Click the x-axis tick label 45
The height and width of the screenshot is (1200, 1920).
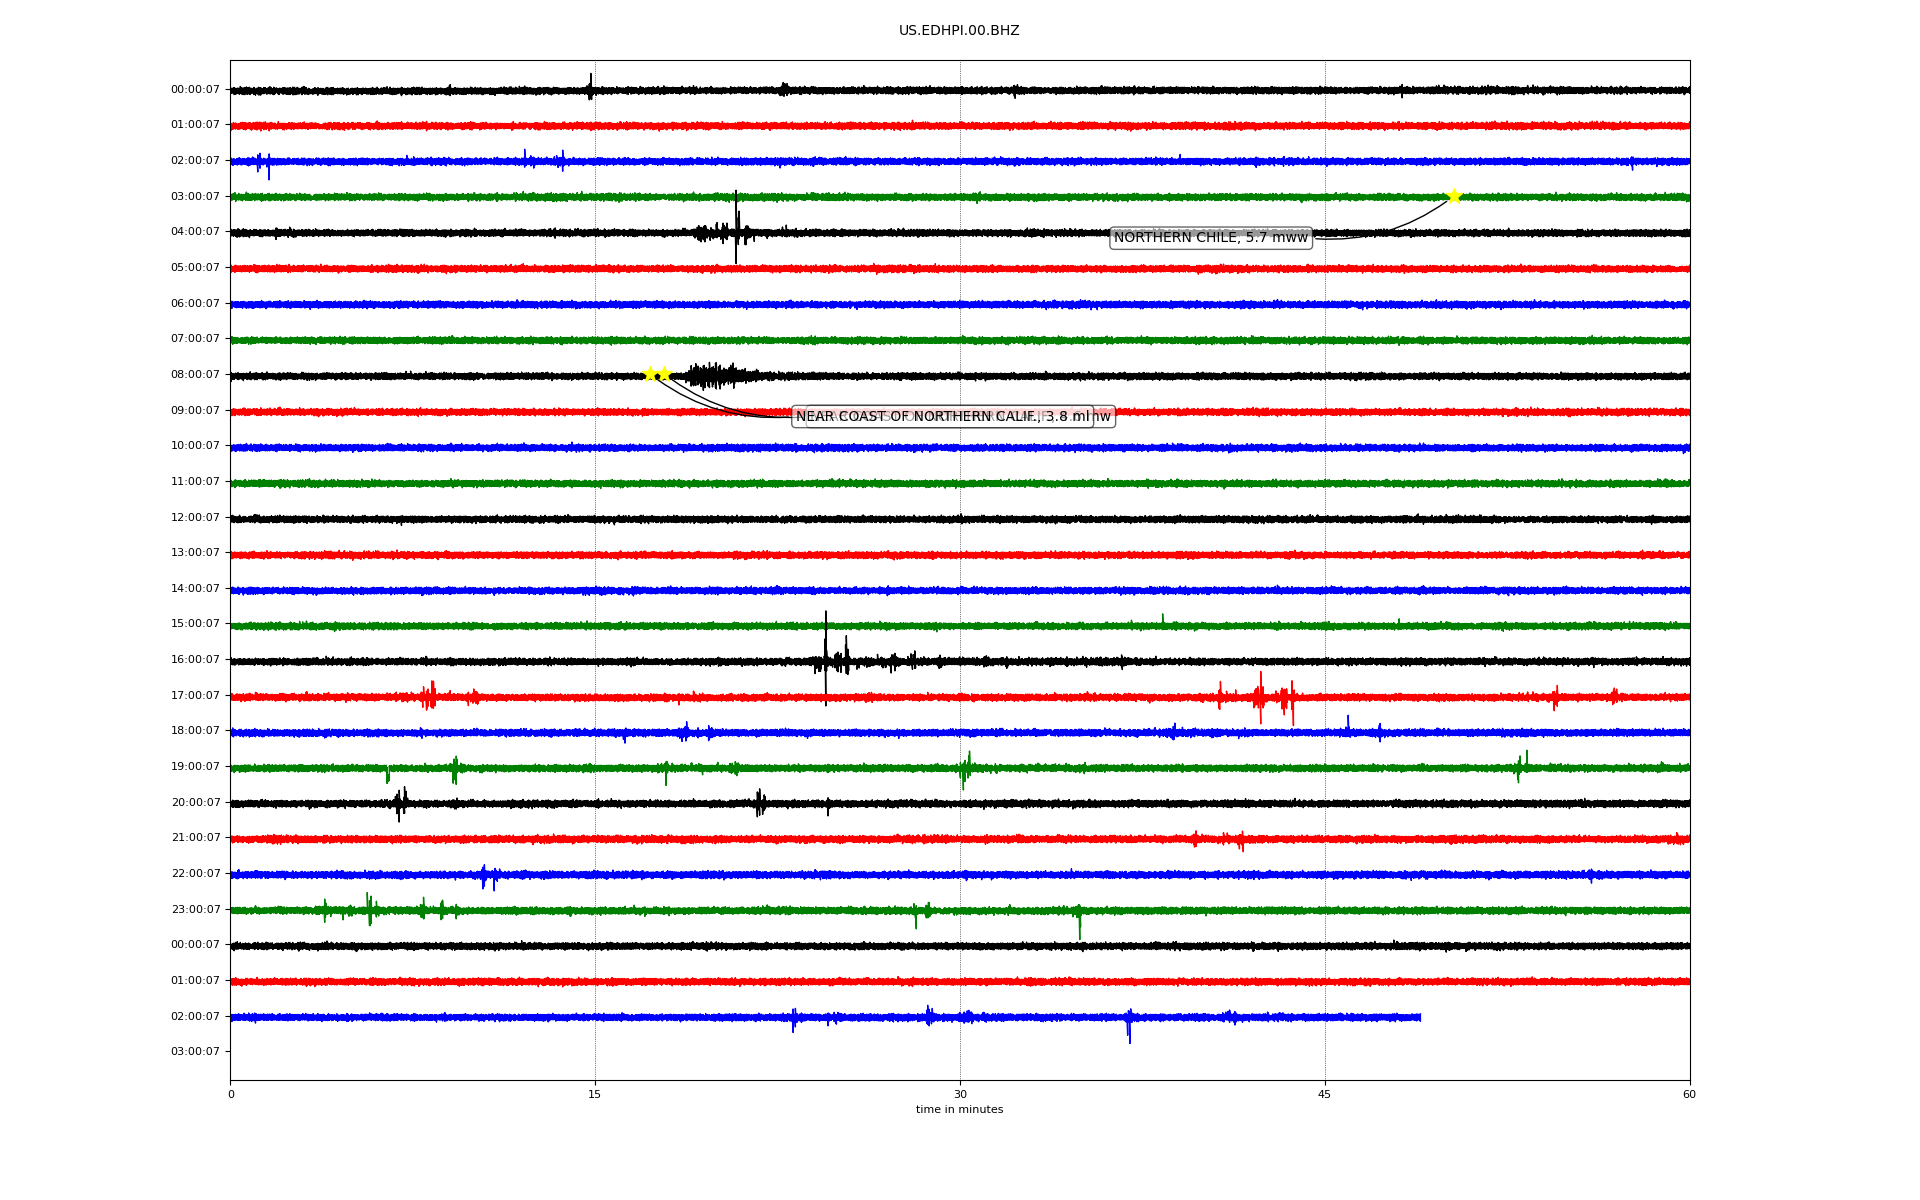(1325, 1095)
